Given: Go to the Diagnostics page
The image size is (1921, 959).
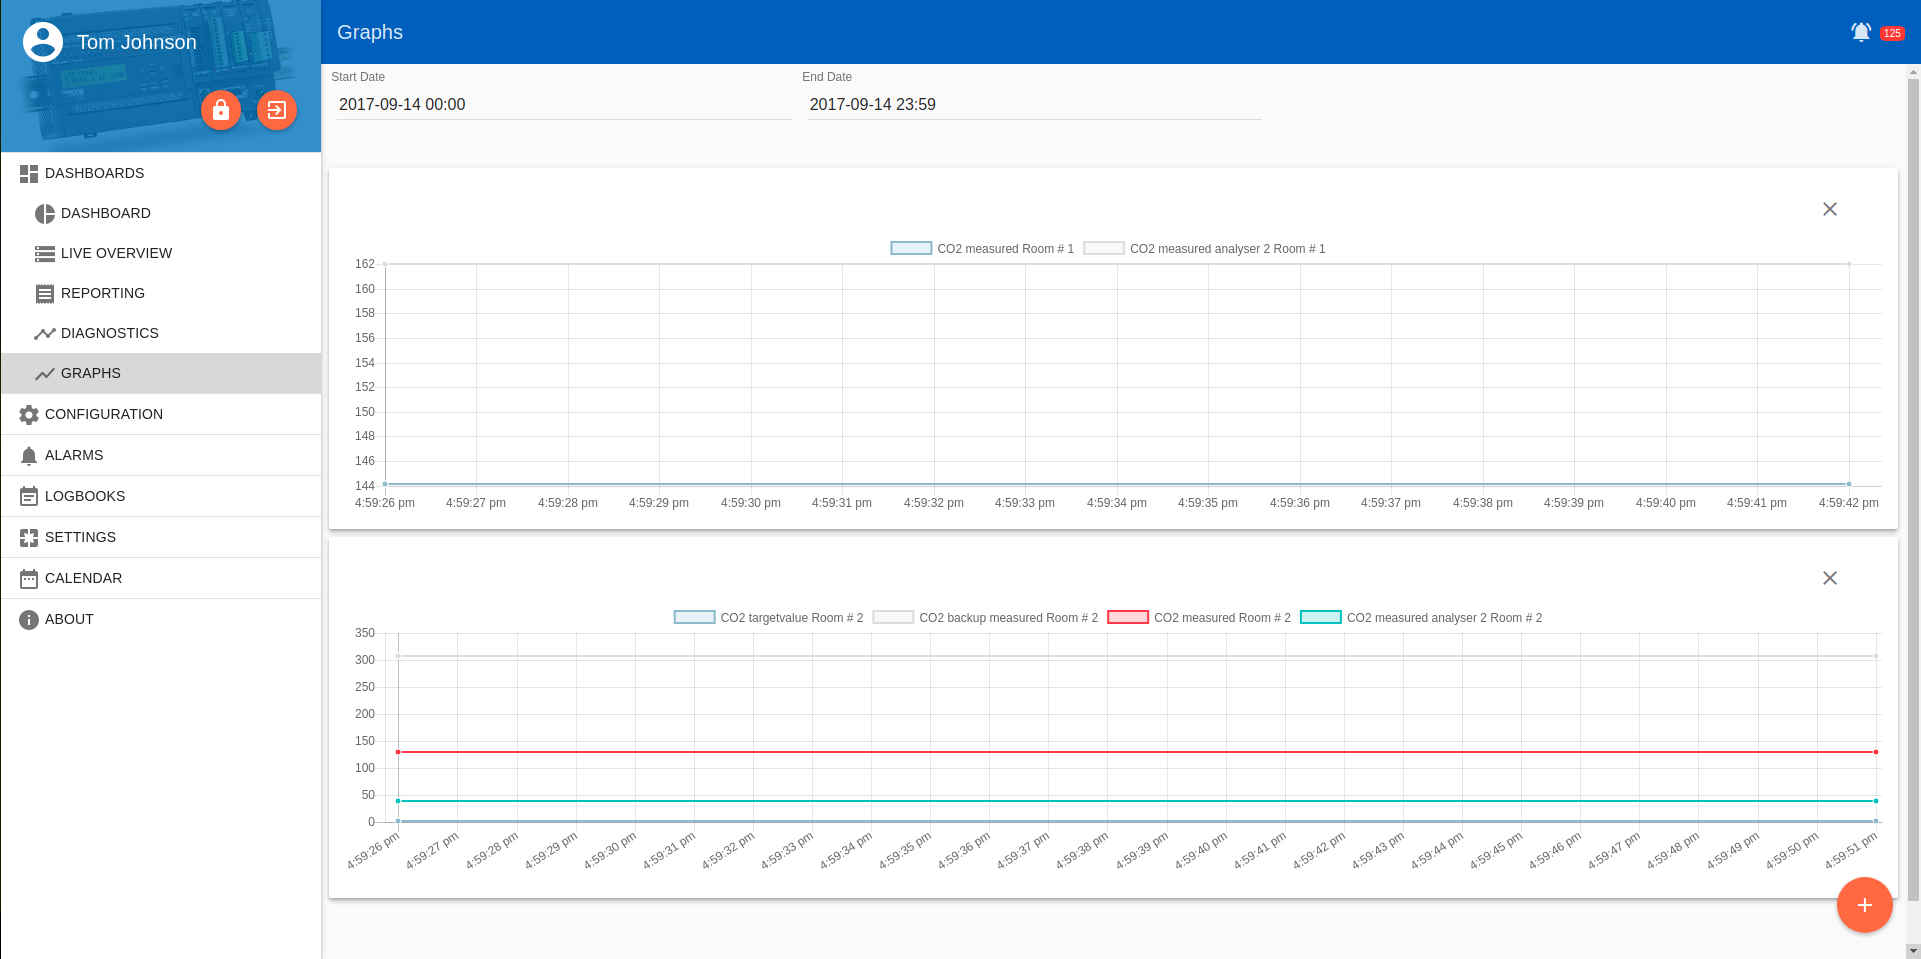Looking at the screenshot, I should click(109, 333).
